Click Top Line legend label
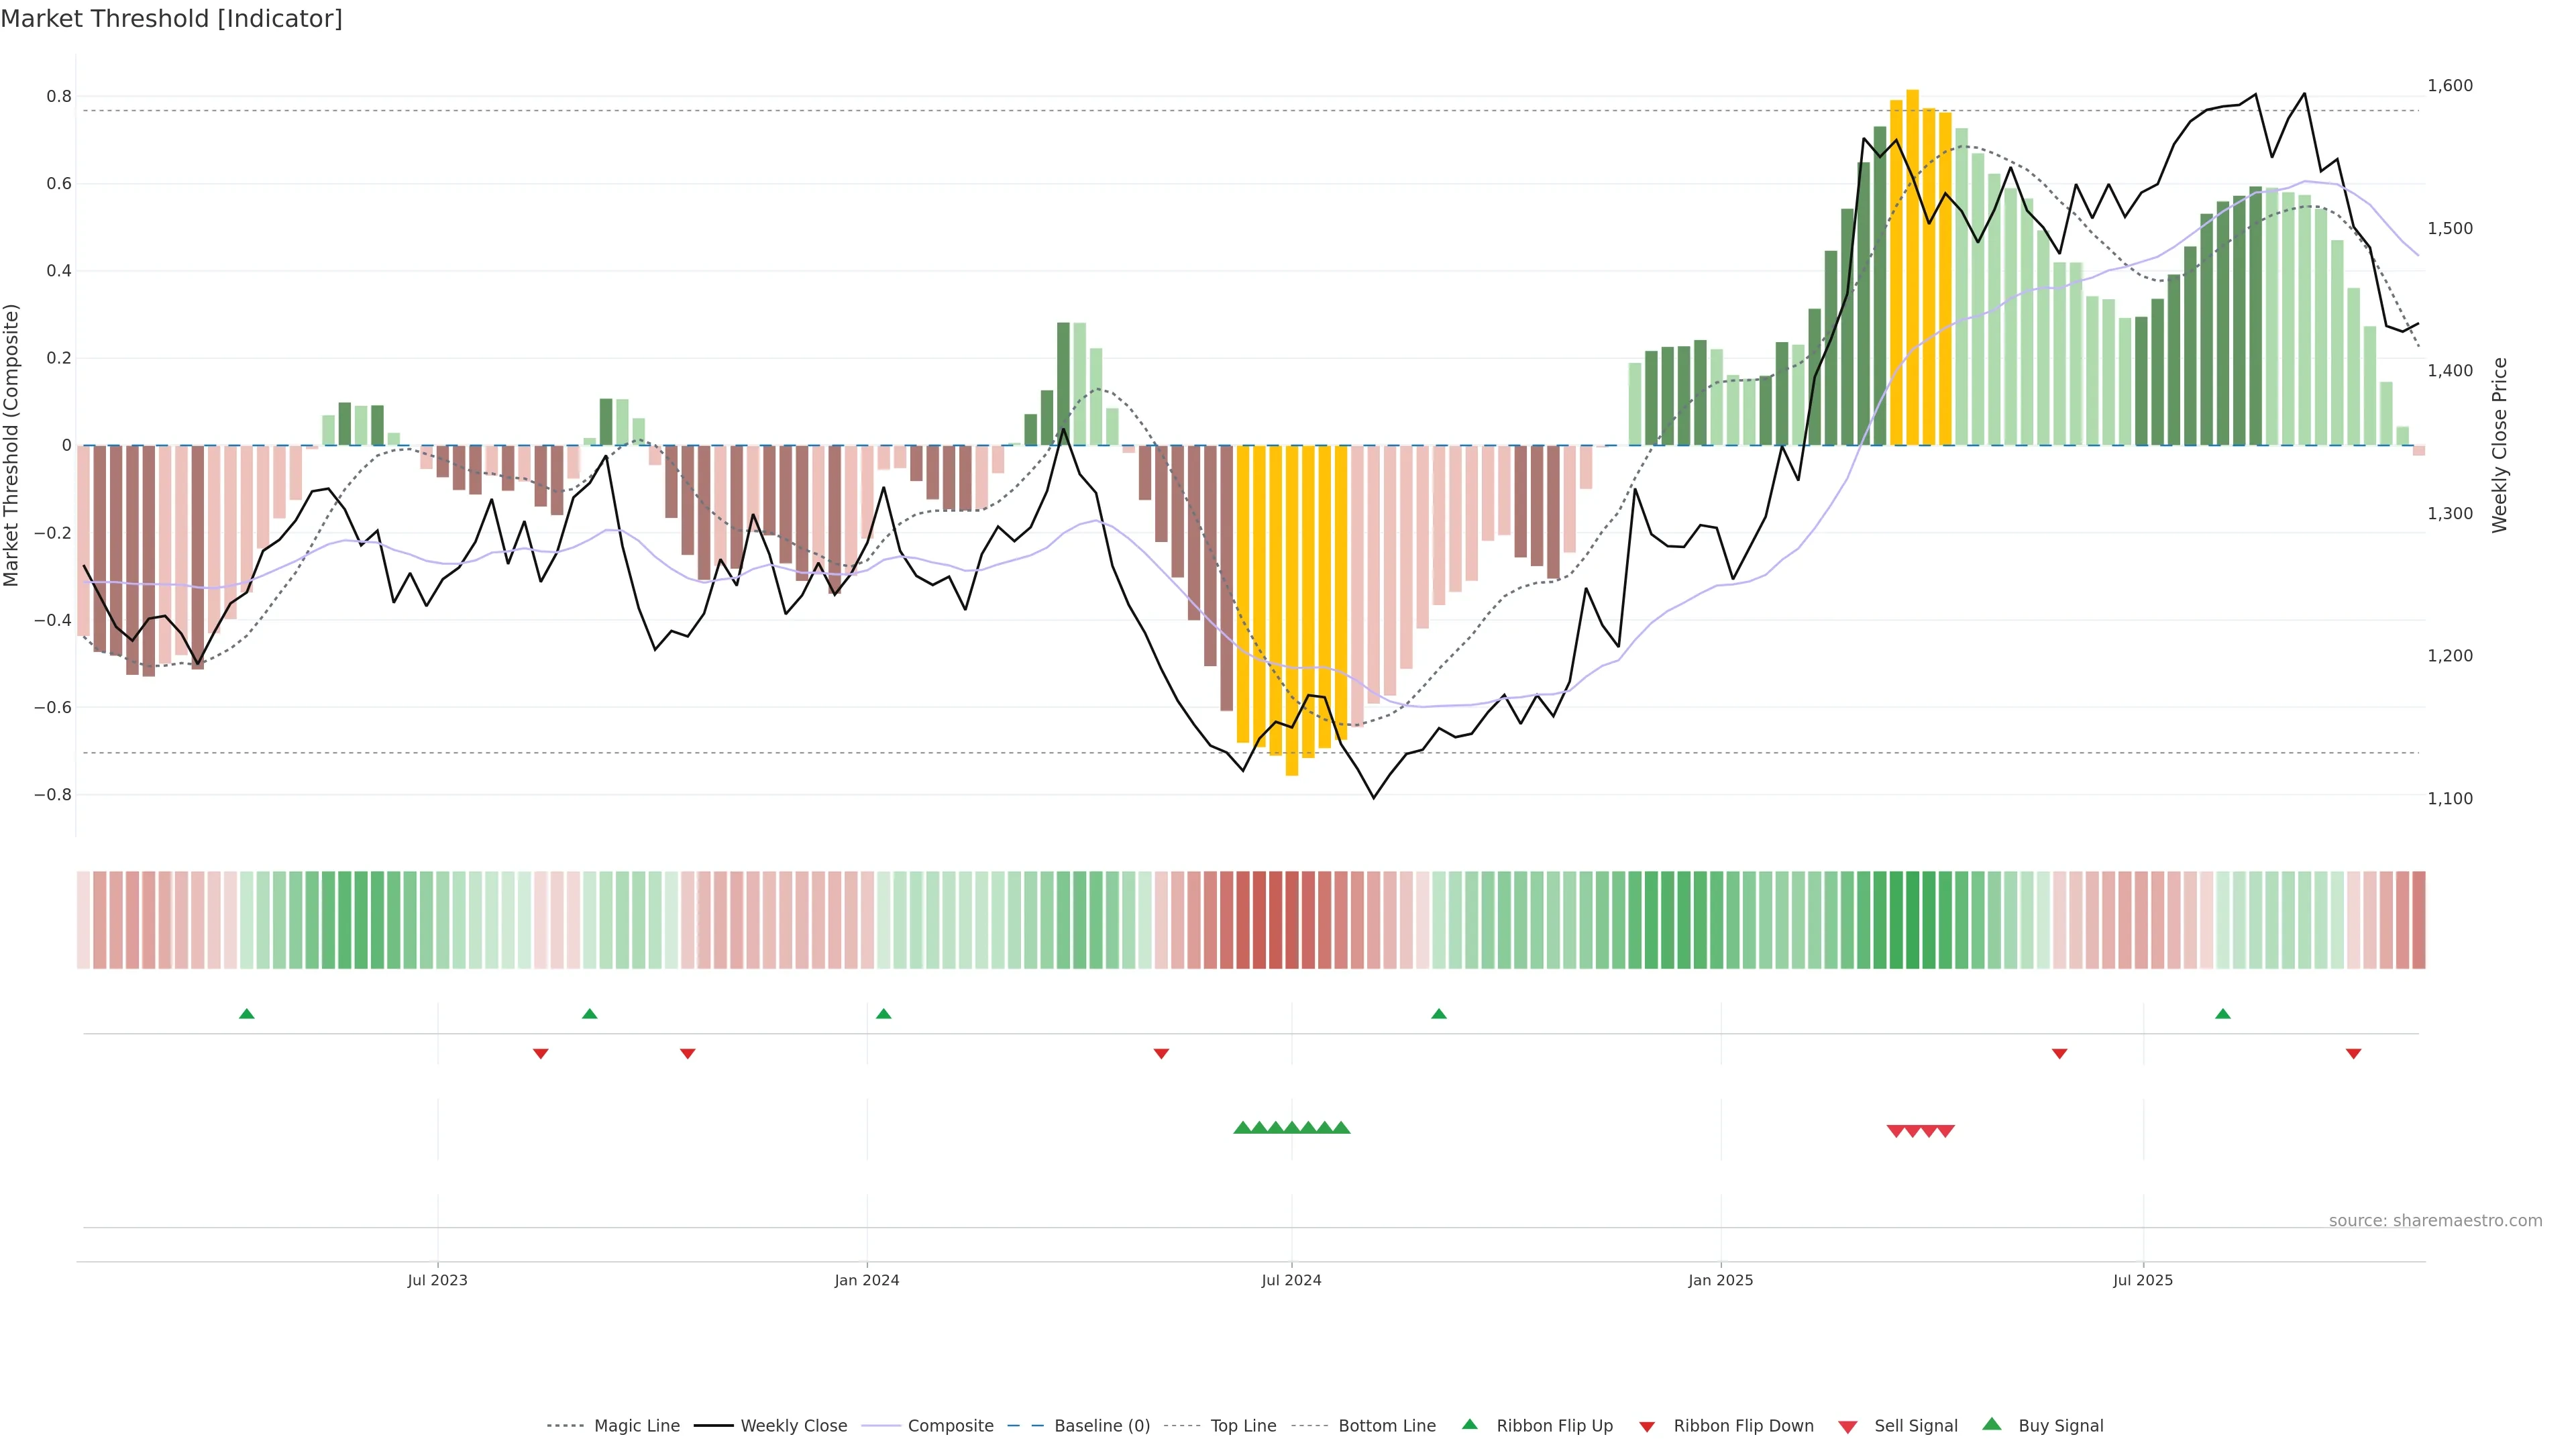 click(x=1243, y=1426)
